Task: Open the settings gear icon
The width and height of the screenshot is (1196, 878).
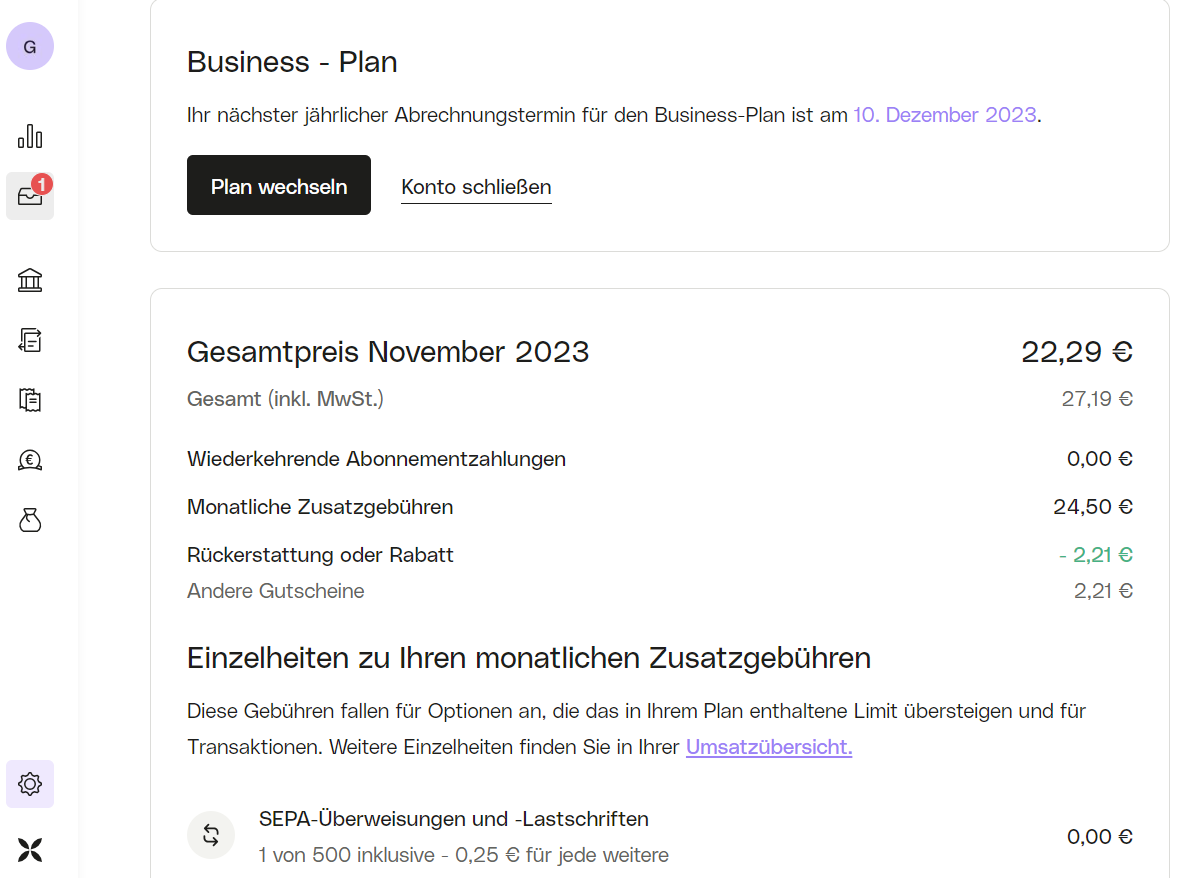Action: point(30,784)
